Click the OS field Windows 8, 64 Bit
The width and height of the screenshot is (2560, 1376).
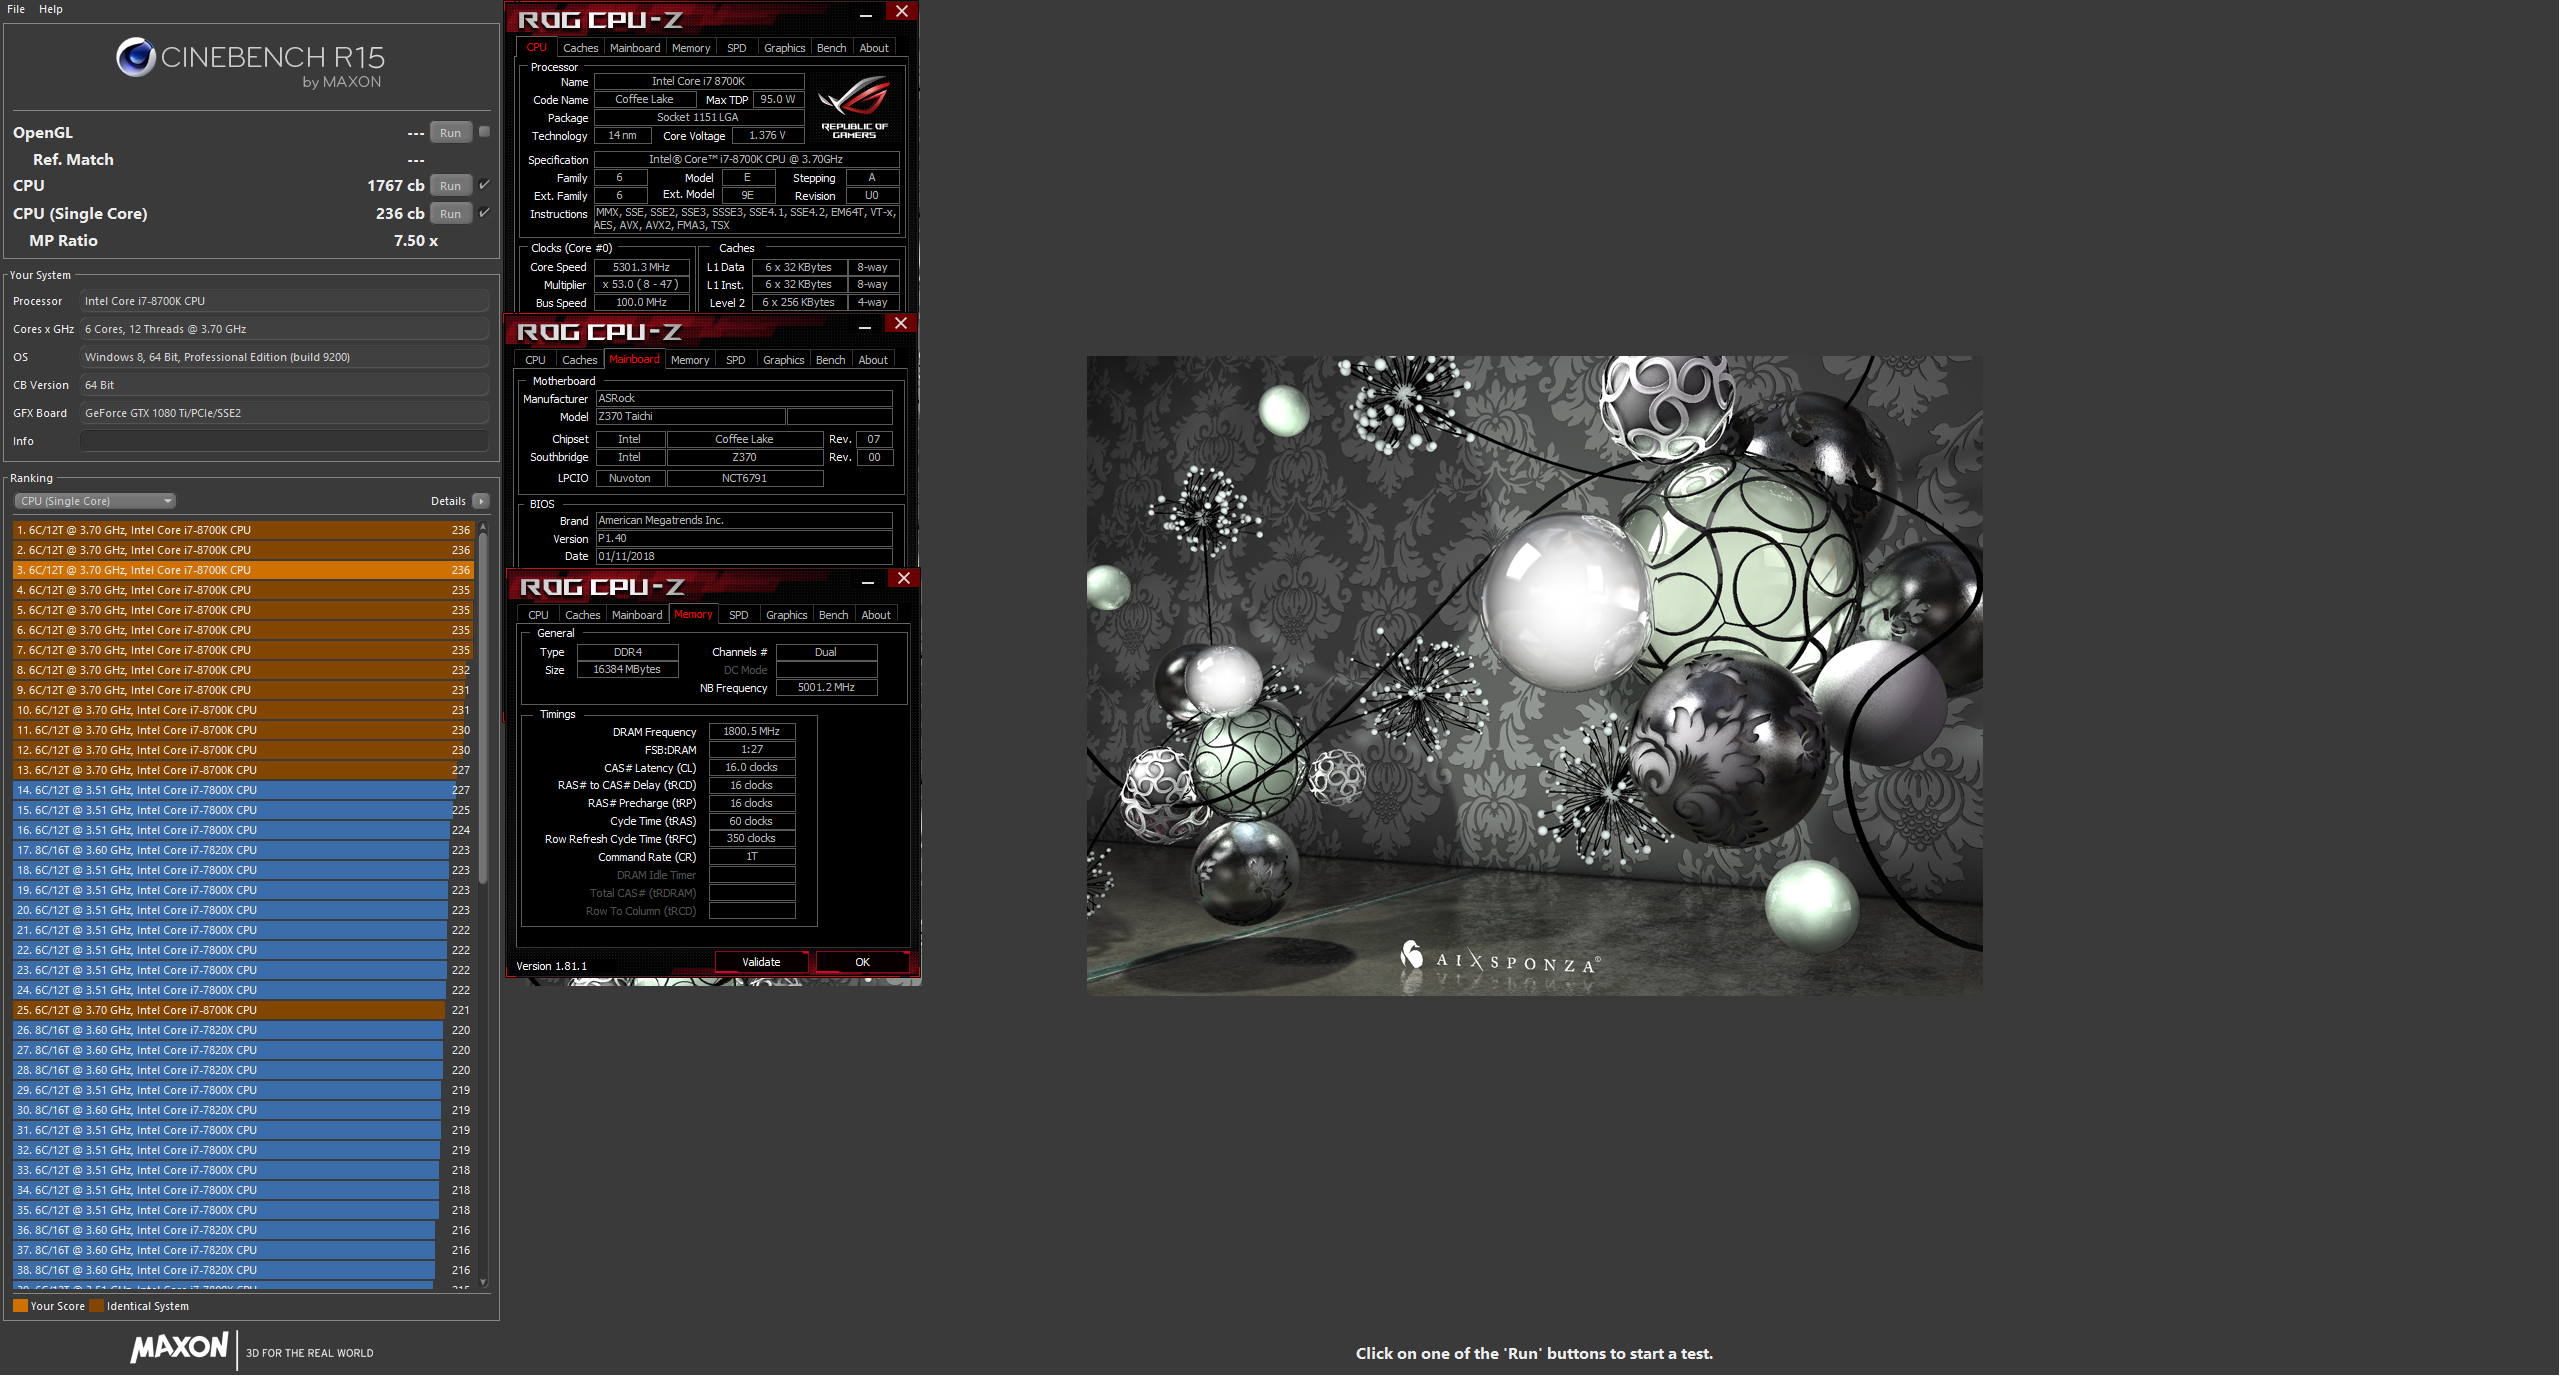click(x=285, y=357)
